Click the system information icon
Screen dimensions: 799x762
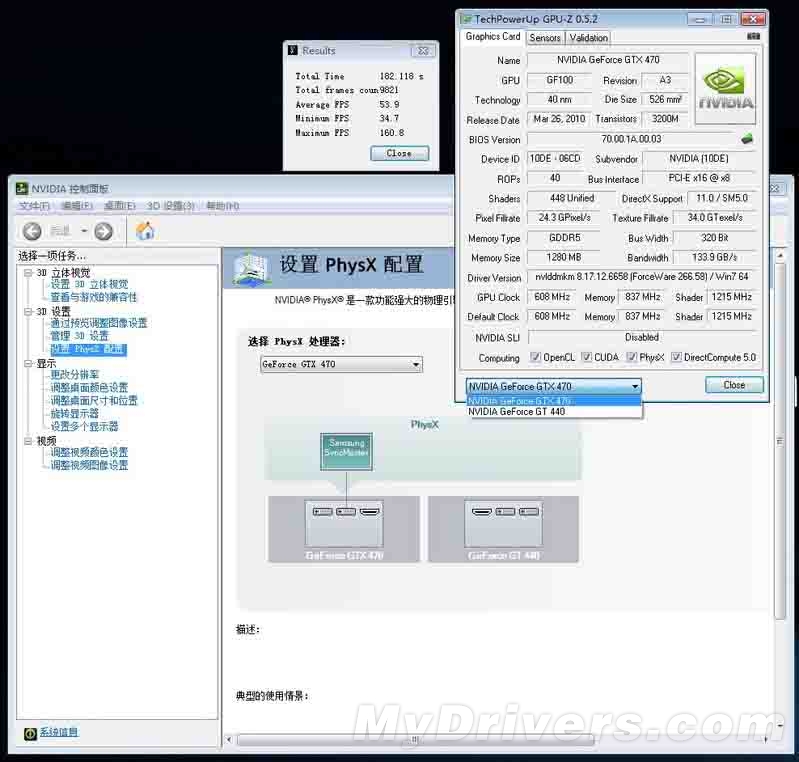[x=30, y=733]
